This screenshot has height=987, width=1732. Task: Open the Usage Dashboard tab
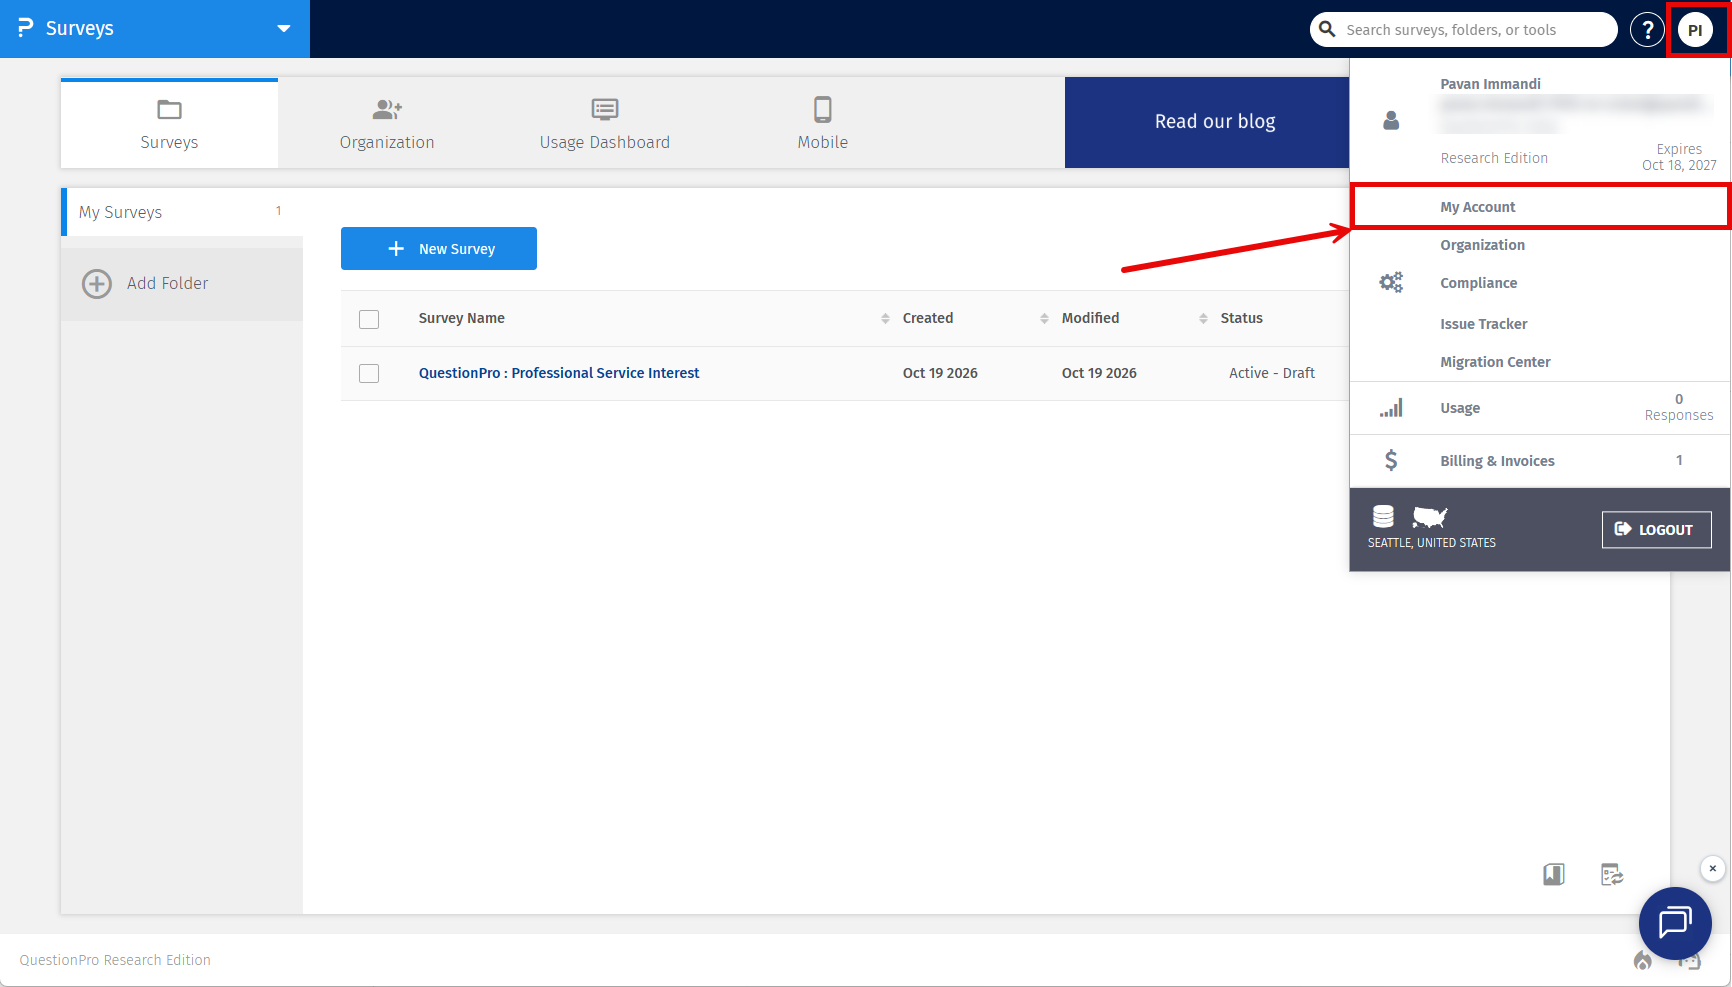pos(605,124)
